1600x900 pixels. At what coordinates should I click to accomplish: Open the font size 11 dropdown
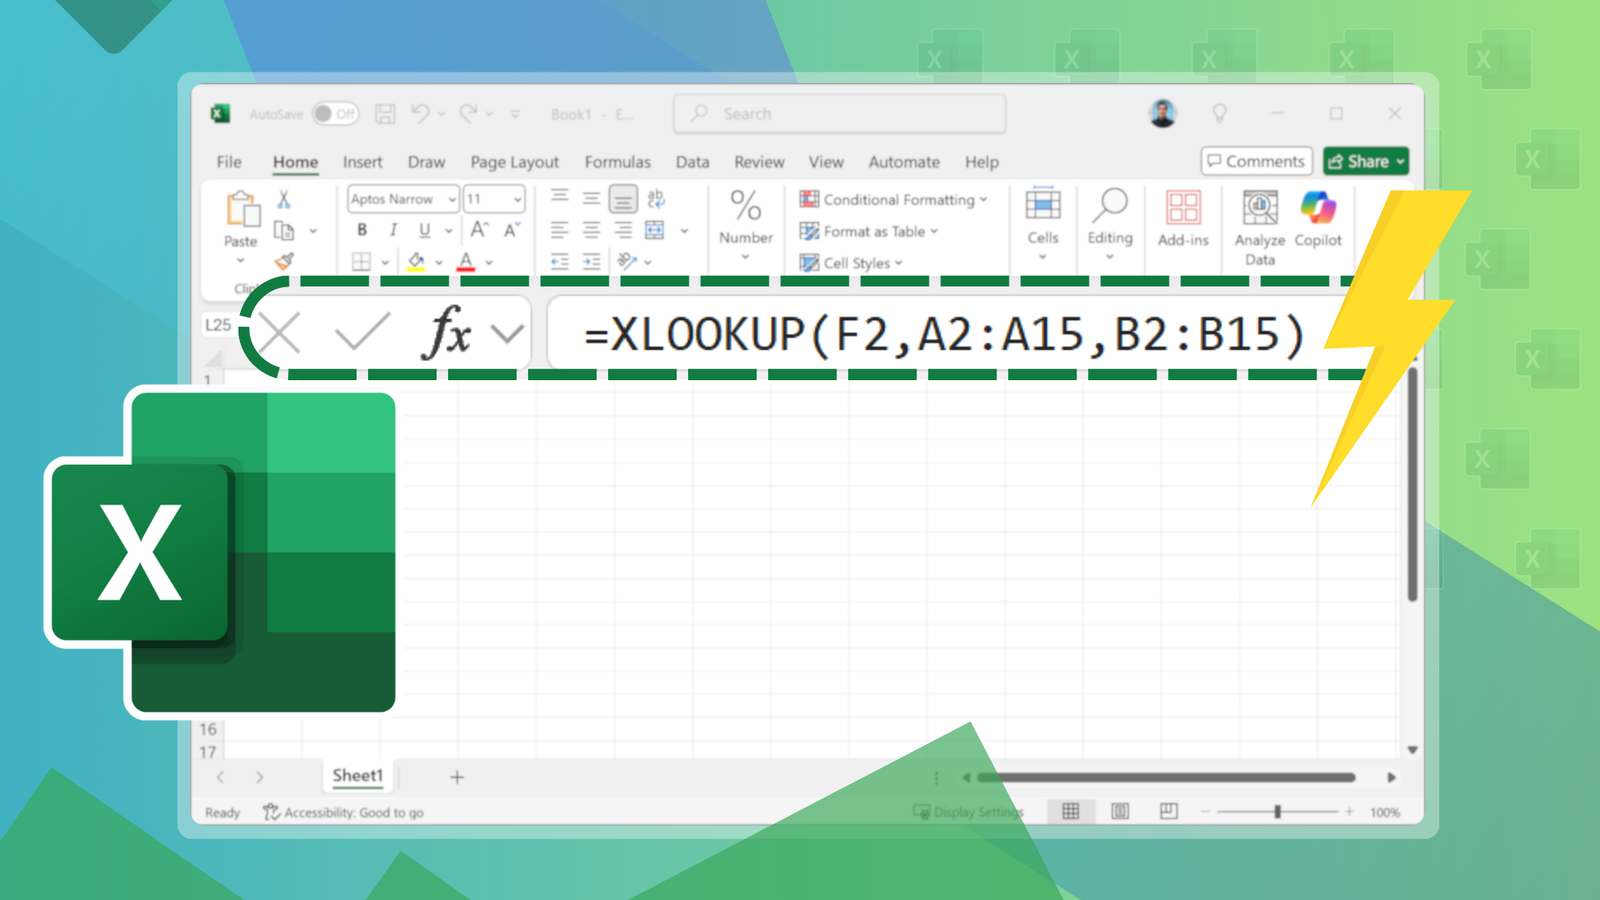[517, 199]
